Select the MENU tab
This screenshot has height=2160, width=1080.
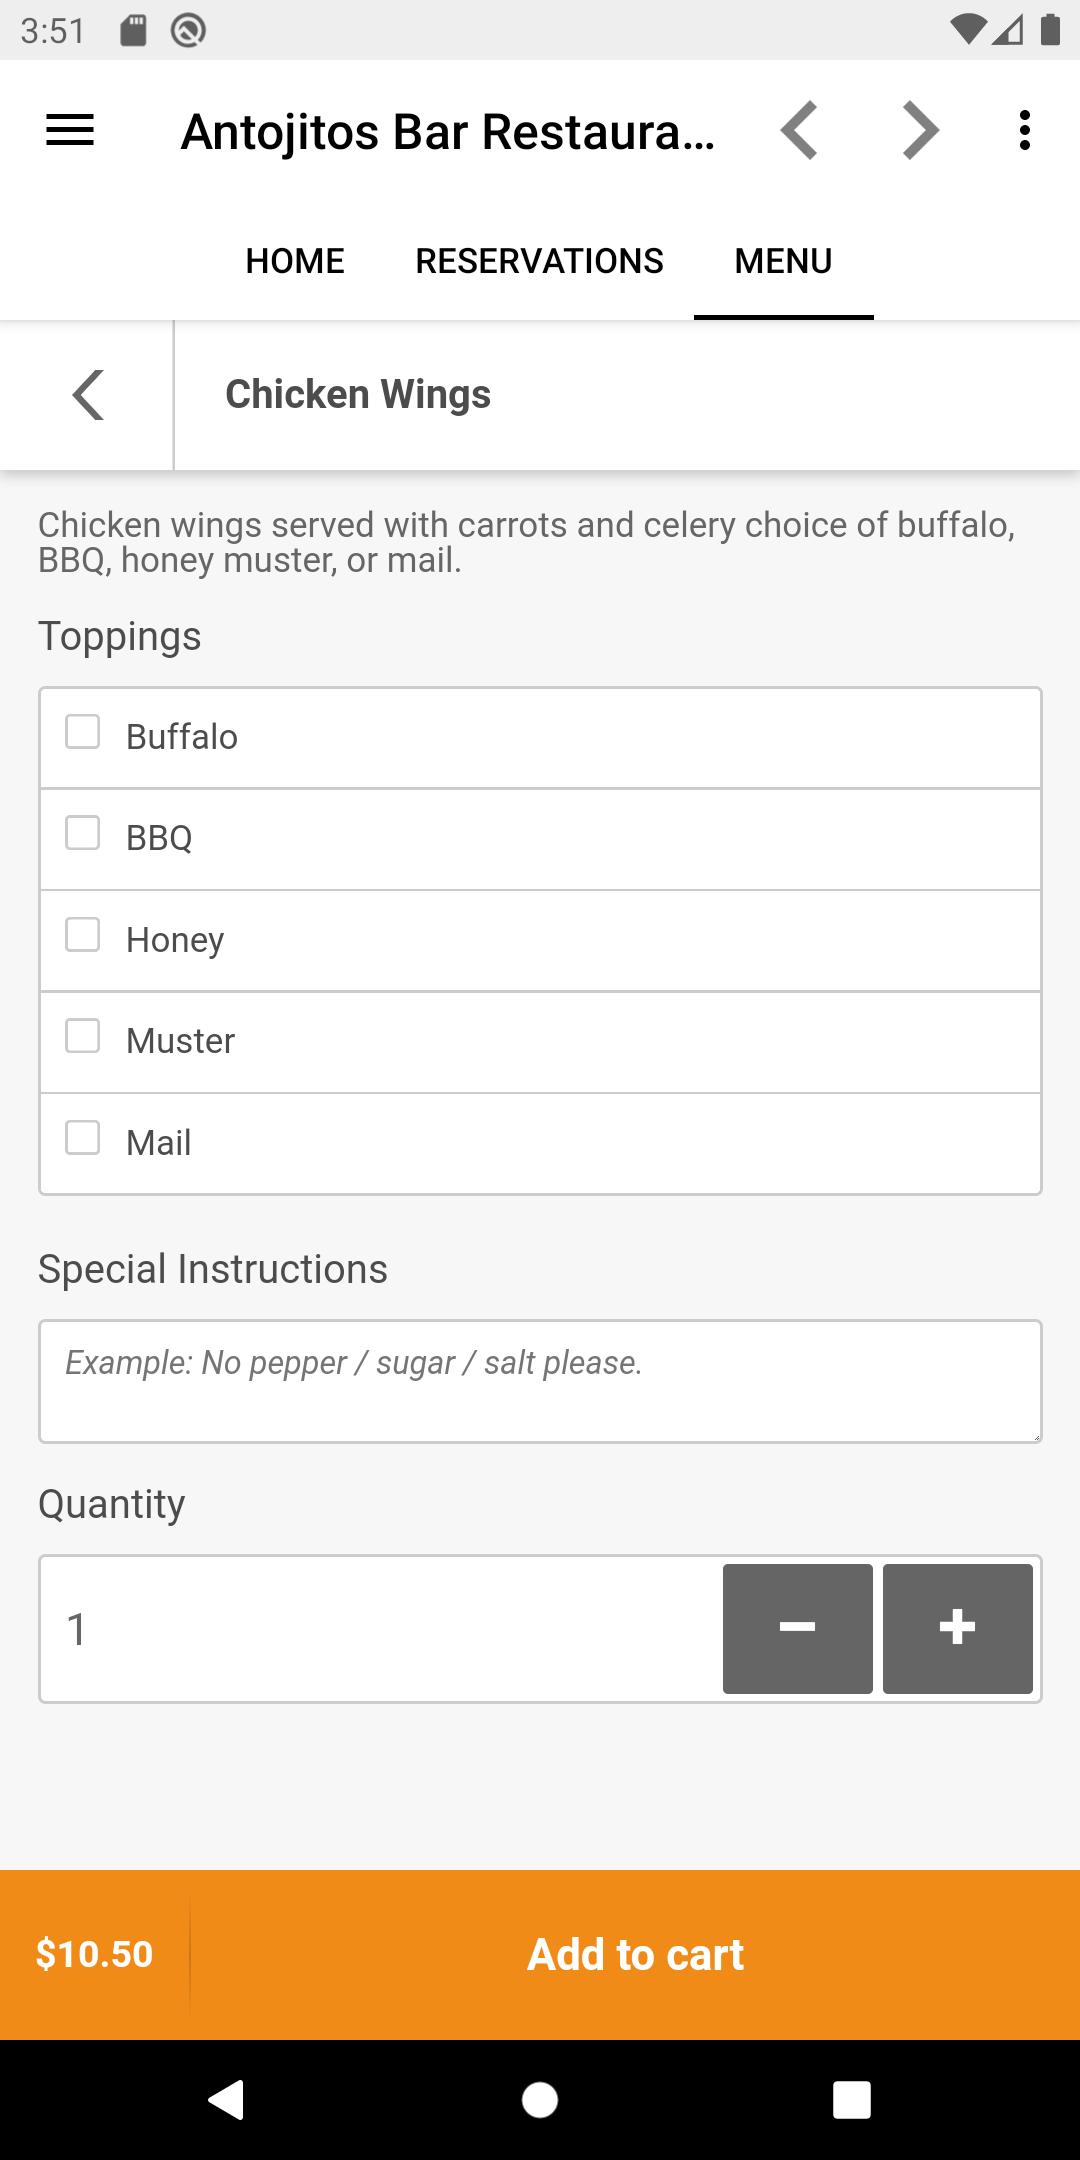click(783, 261)
